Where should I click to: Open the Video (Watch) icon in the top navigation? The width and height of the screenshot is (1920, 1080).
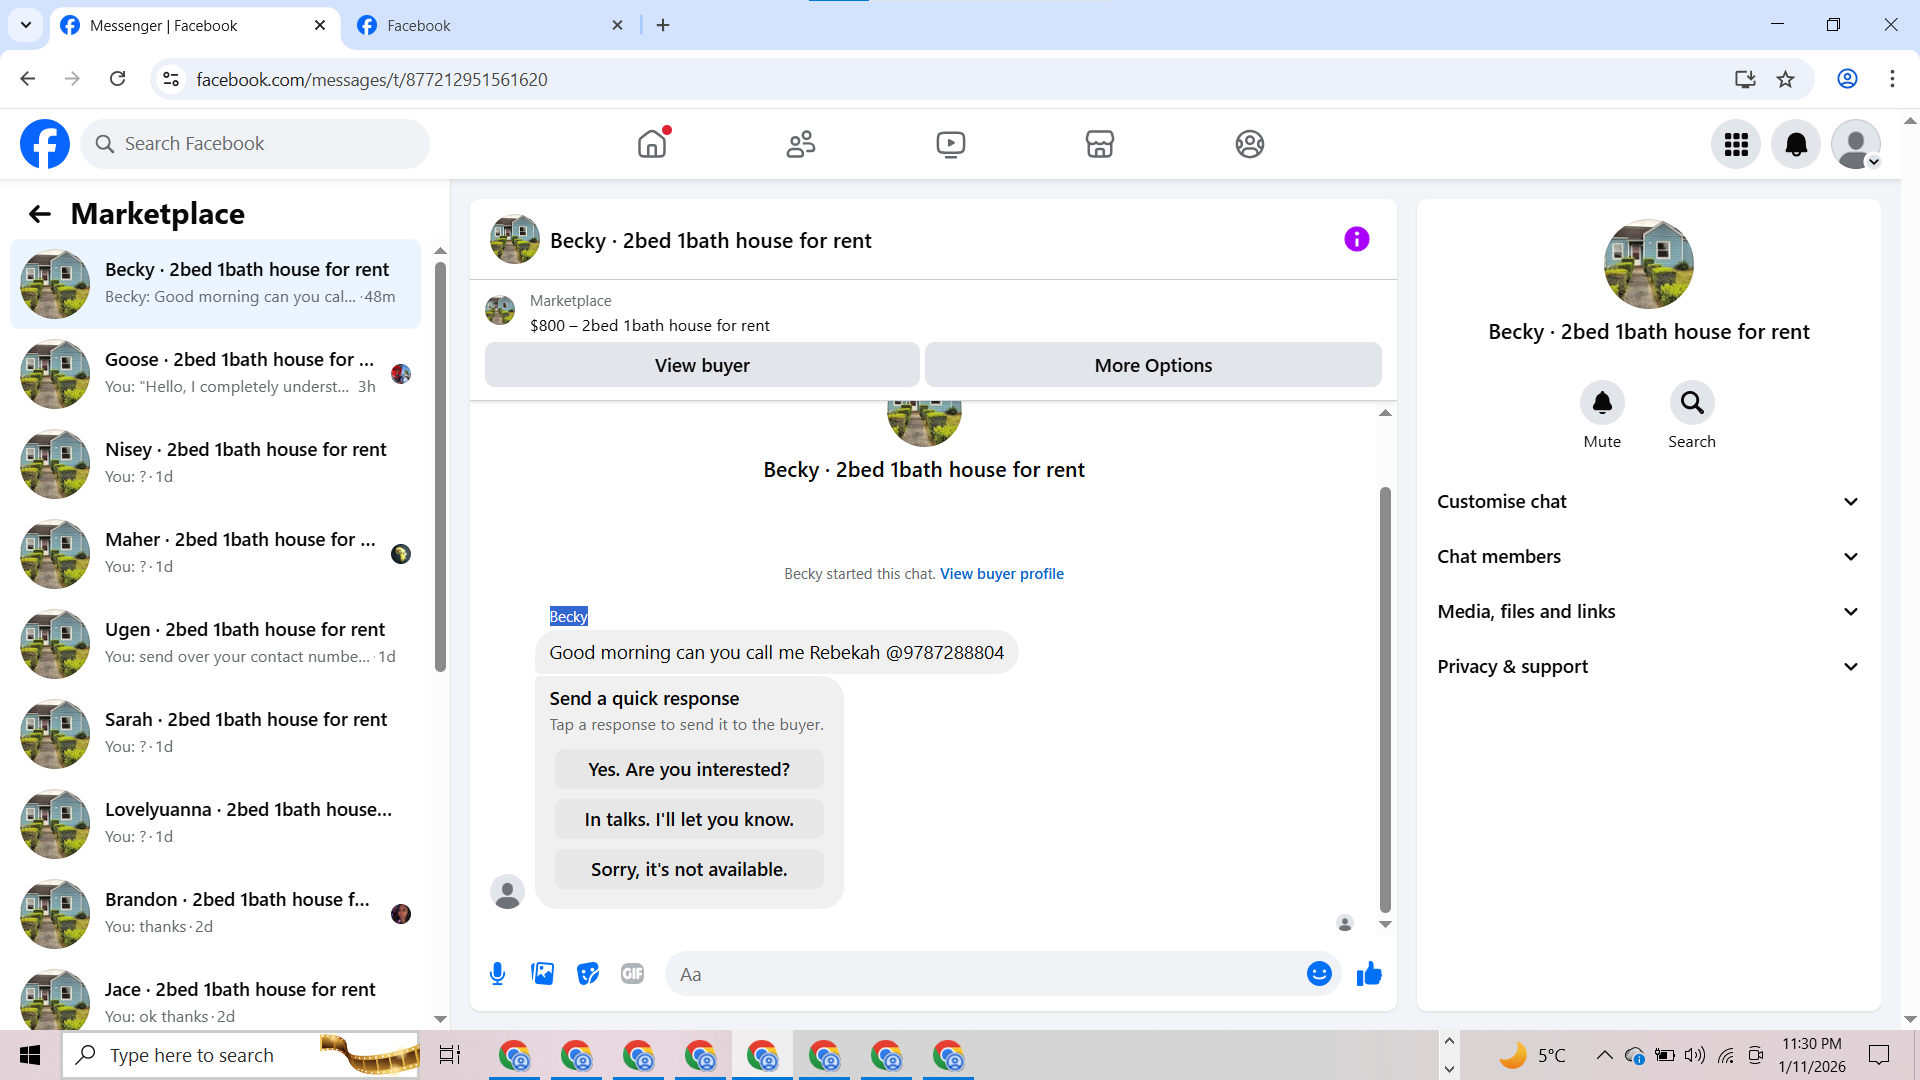(950, 144)
